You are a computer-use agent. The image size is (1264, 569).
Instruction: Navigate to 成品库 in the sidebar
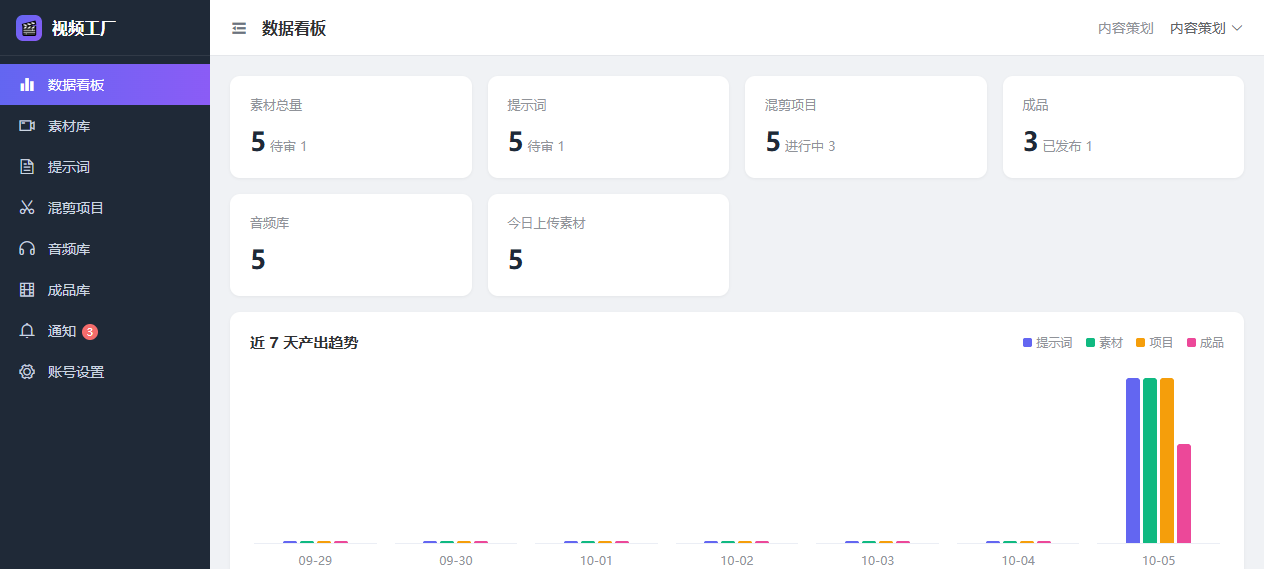click(105, 290)
